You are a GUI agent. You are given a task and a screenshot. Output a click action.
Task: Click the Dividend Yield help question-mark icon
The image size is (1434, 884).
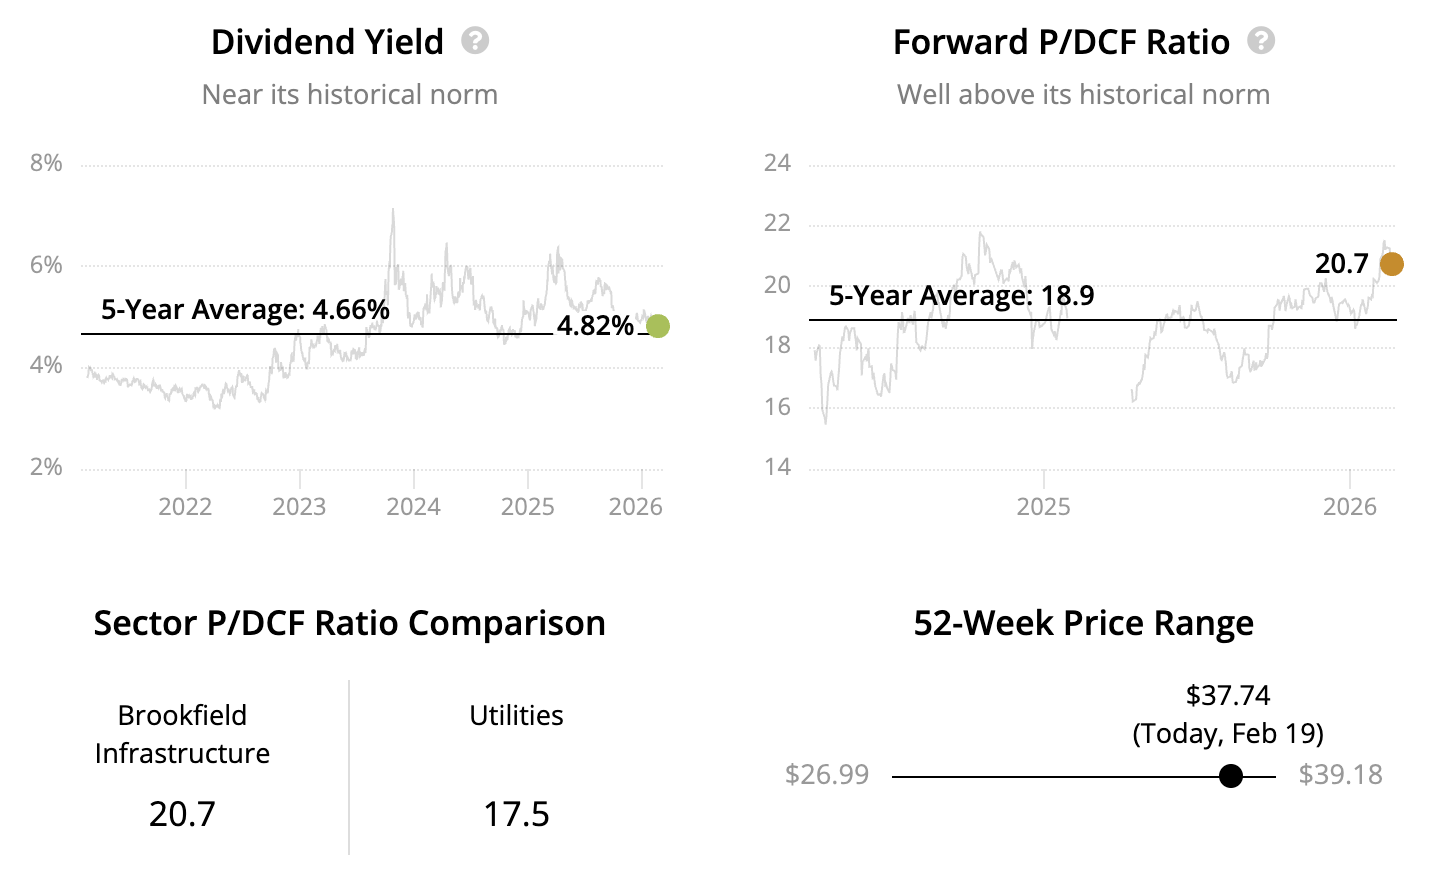point(475,41)
